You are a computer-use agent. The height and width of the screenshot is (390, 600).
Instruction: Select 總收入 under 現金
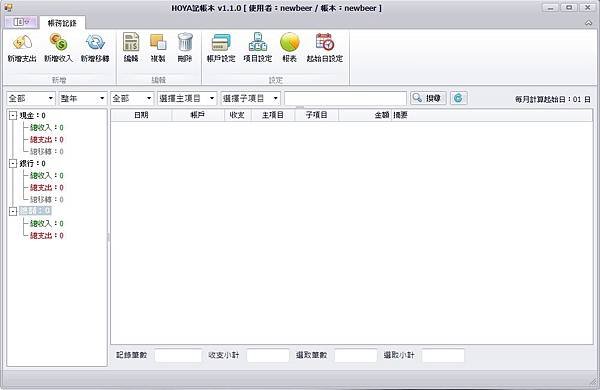coord(46,127)
